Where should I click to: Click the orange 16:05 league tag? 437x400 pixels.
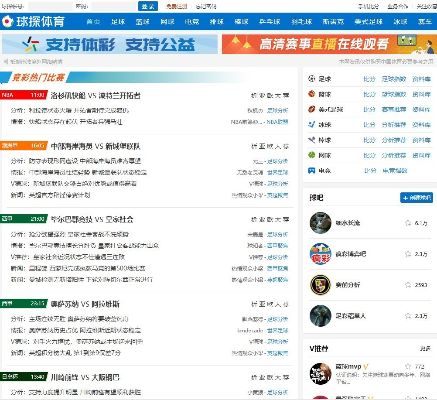point(23,146)
